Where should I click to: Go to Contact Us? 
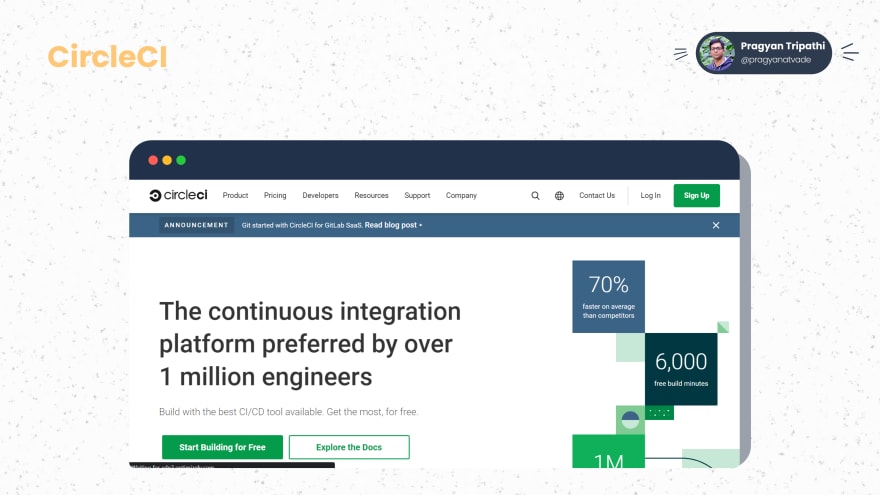[597, 195]
